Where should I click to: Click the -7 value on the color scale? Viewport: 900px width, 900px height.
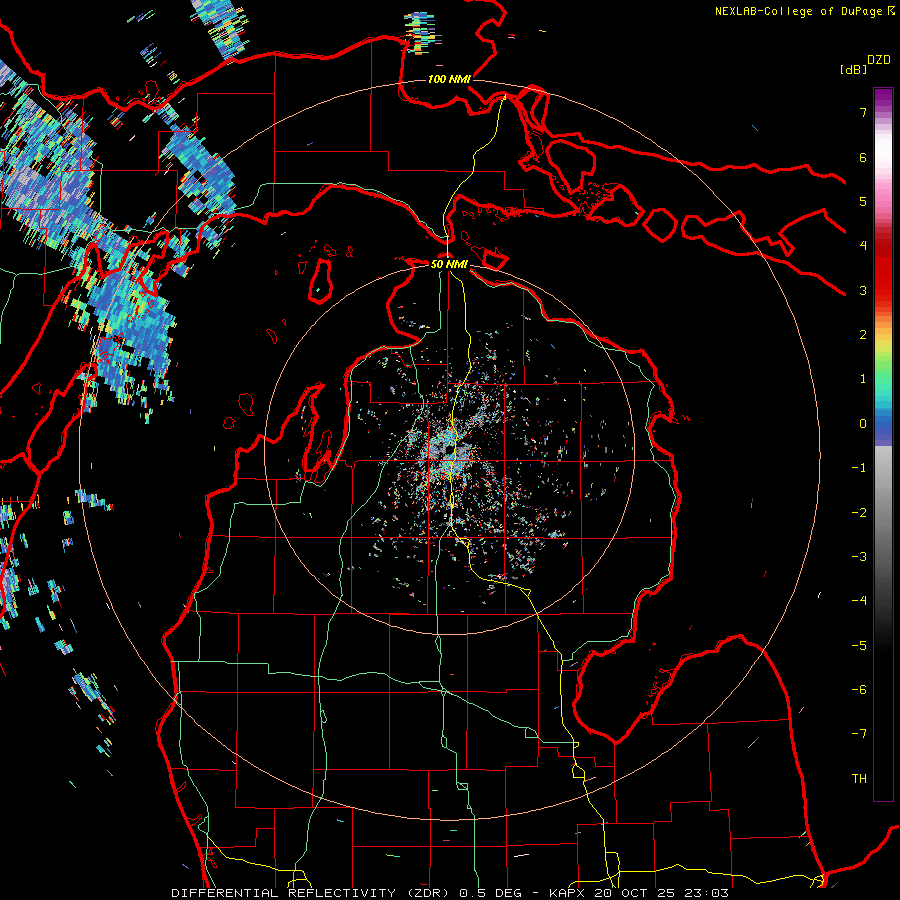[x=859, y=734]
